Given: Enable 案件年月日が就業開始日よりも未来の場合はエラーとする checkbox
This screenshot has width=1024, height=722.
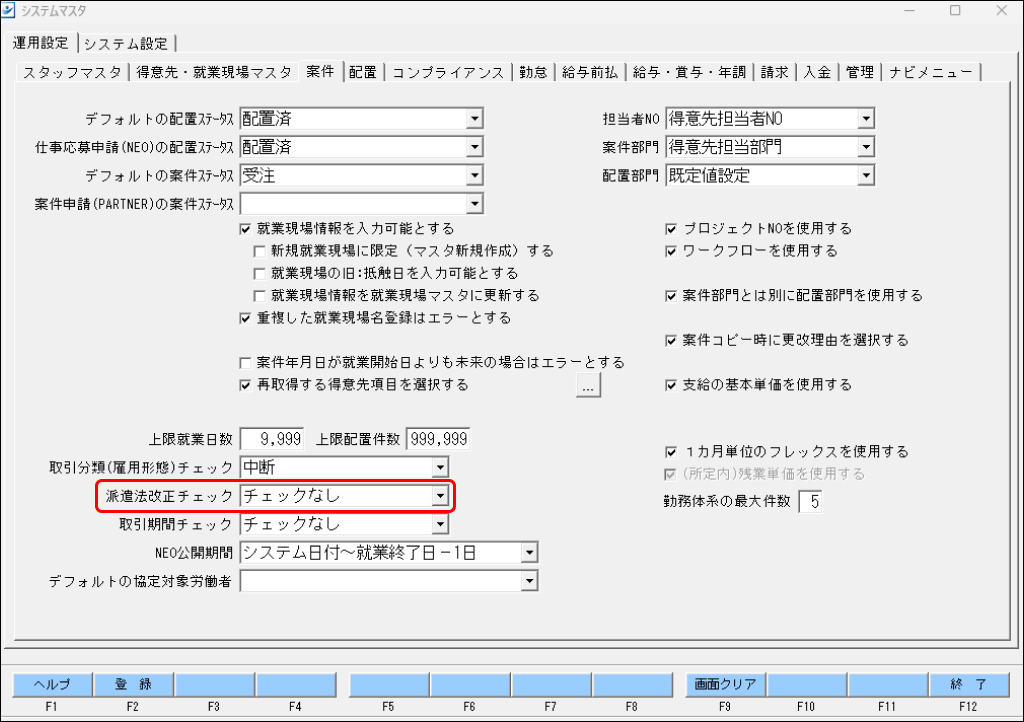Looking at the screenshot, I should pyautogui.click(x=245, y=363).
